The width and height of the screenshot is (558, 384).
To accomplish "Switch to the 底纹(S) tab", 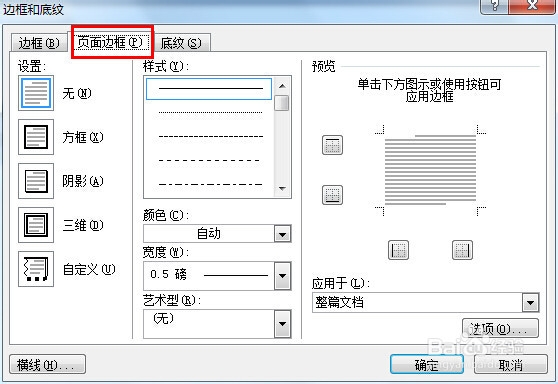I will (x=181, y=43).
